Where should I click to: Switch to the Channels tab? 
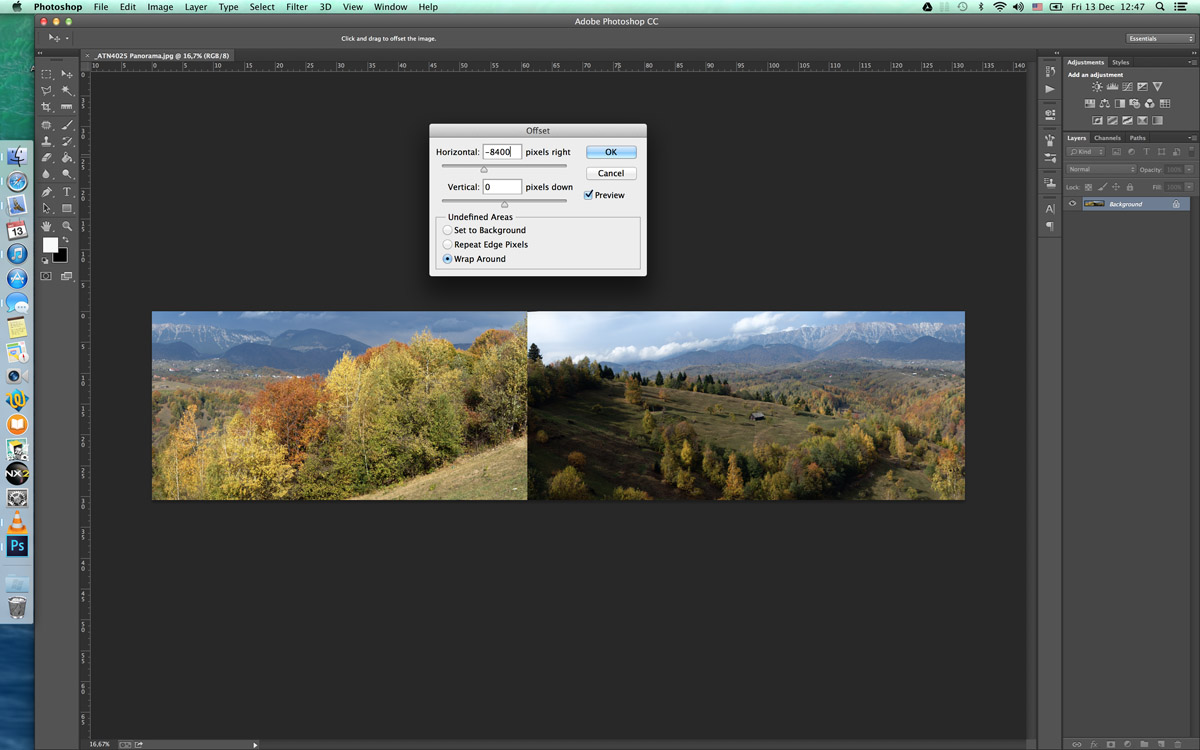(1107, 138)
